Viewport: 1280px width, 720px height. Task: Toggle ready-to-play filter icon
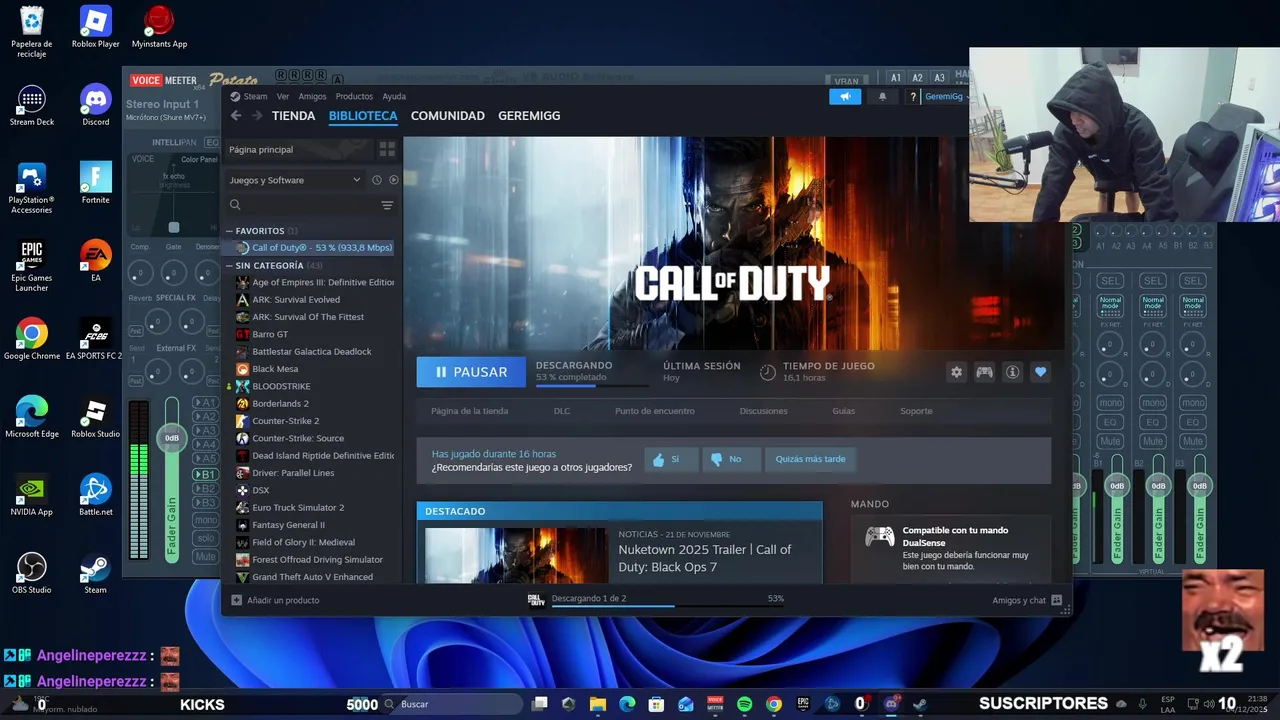(x=394, y=180)
